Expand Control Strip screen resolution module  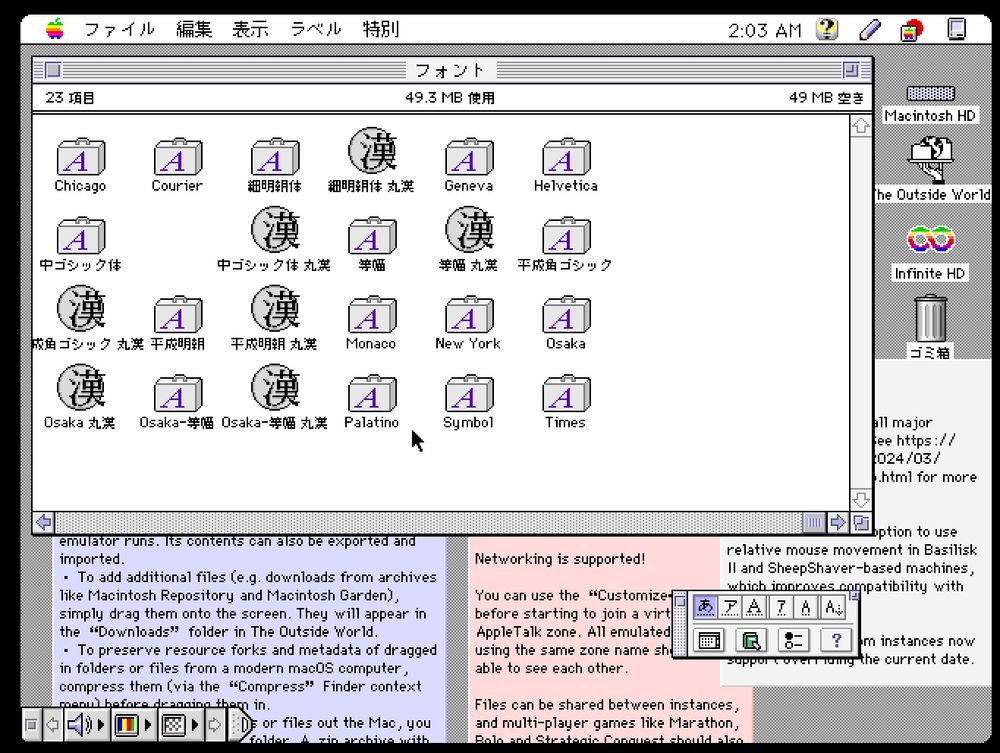pos(180,725)
